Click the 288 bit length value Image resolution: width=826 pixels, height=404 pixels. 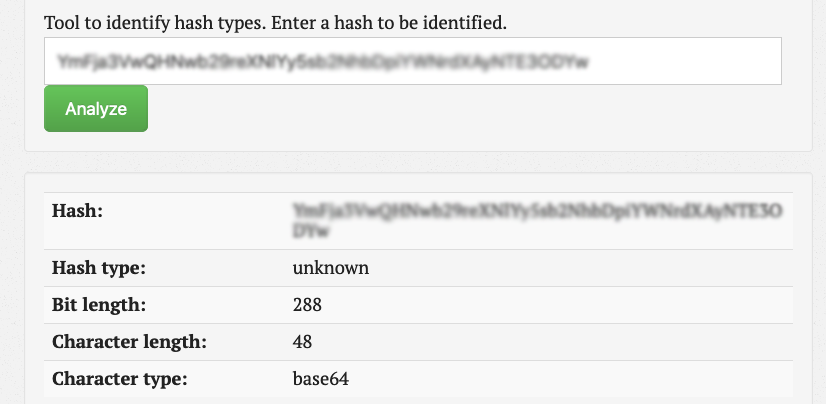pos(307,305)
